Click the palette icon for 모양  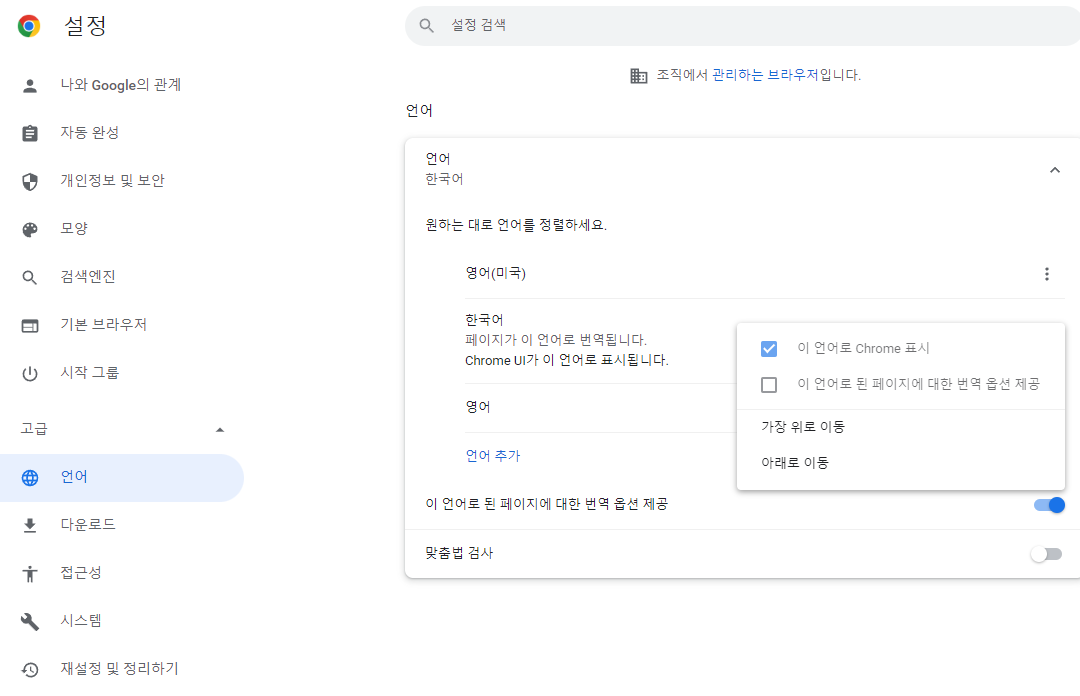tap(30, 229)
